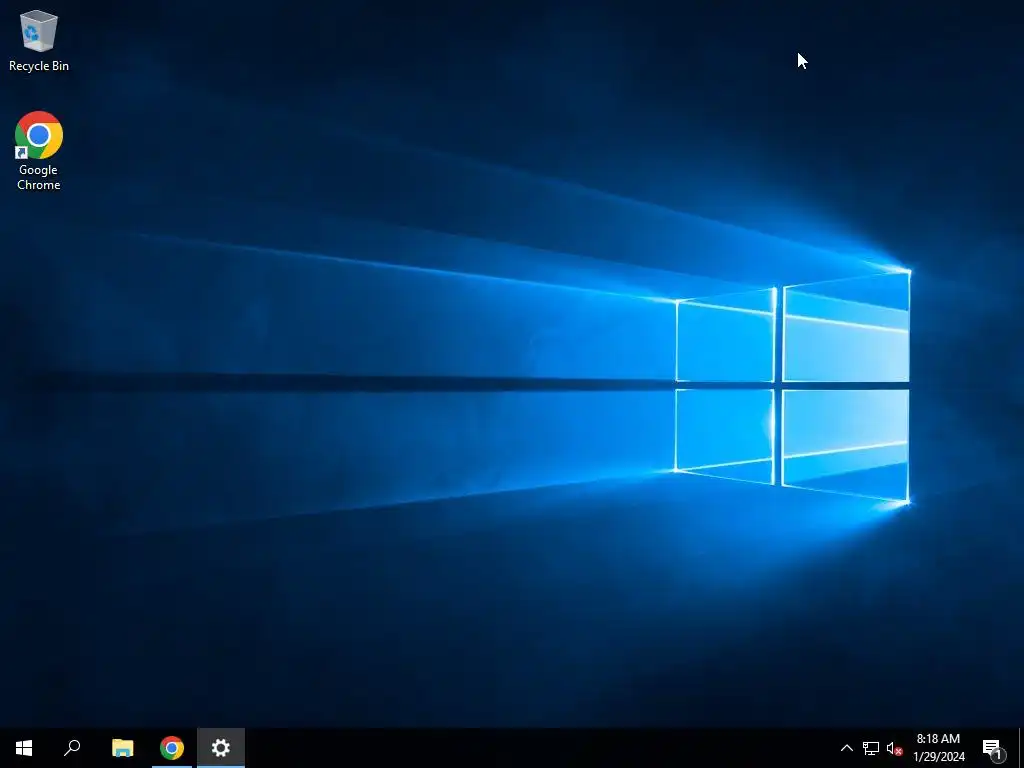Image resolution: width=1024 pixels, height=768 pixels.
Task: Switch to Chrome in the taskbar
Action: [x=172, y=748]
